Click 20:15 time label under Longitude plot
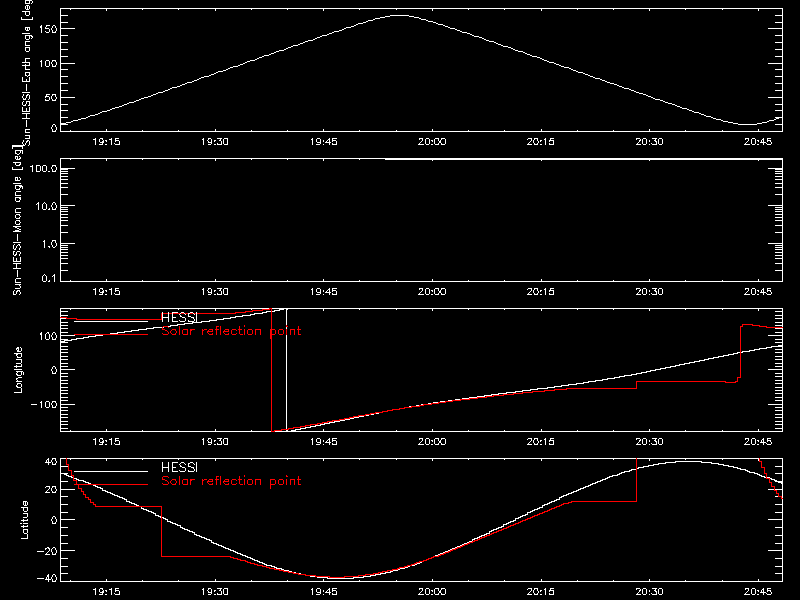The height and width of the screenshot is (600, 800). pos(541,441)
